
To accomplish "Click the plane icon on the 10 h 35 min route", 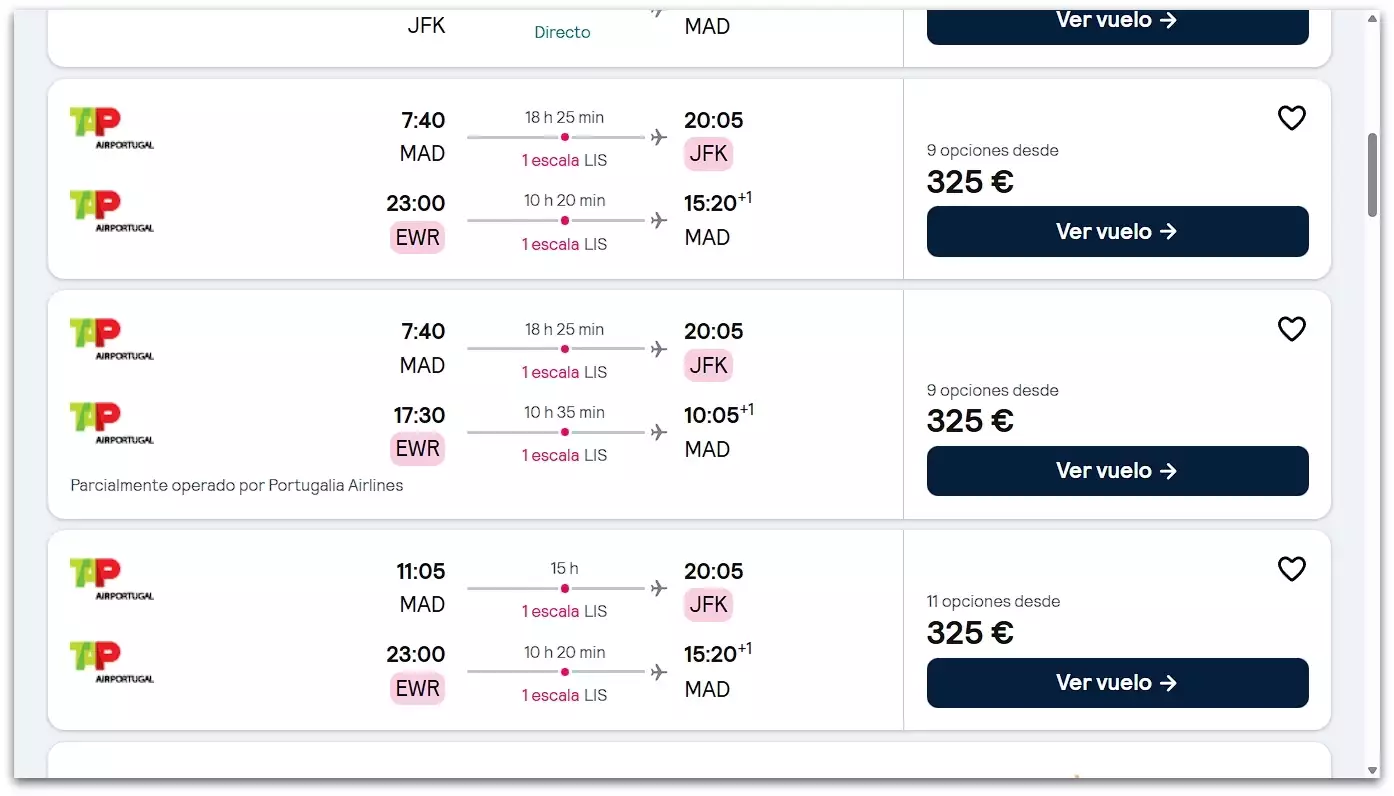I will (658, 432).
